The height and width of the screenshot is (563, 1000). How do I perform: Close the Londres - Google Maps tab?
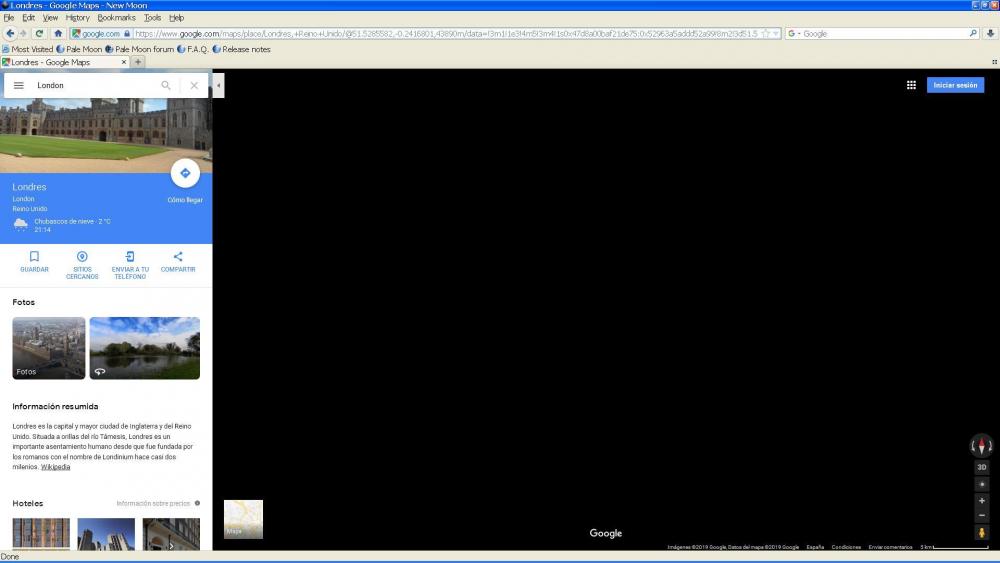click(x=124, y=62)
